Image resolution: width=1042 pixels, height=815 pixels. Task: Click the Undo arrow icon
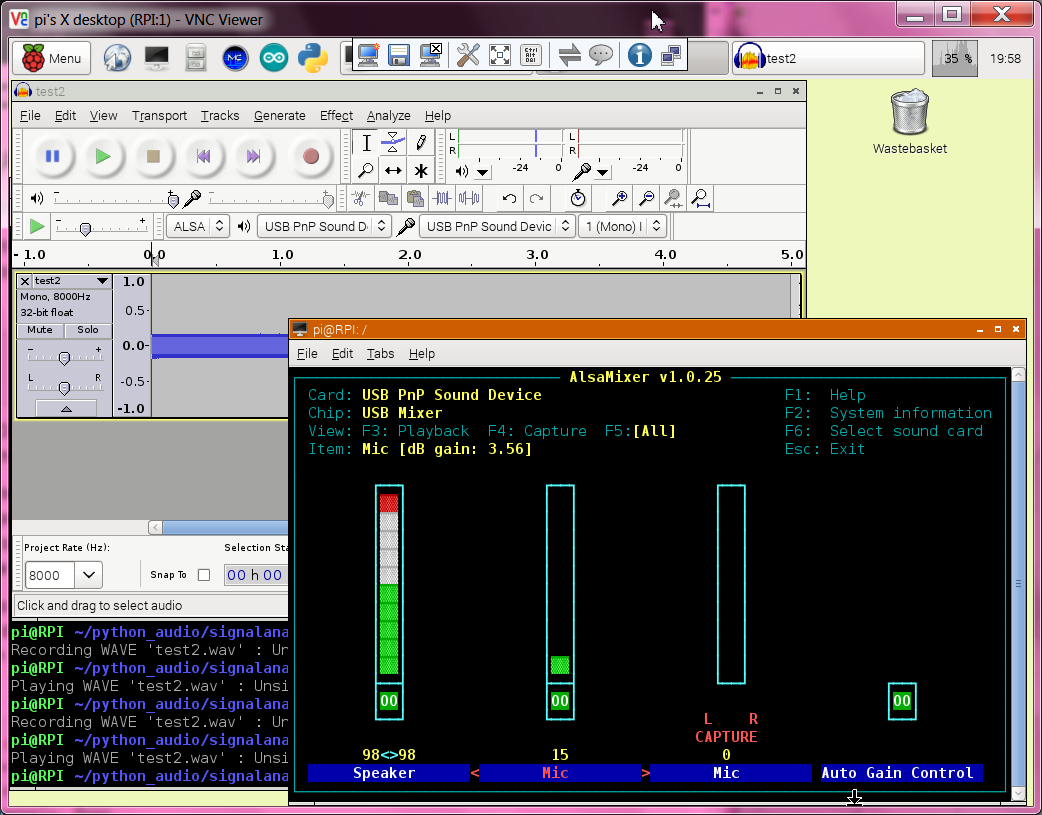tap(509, 198)
